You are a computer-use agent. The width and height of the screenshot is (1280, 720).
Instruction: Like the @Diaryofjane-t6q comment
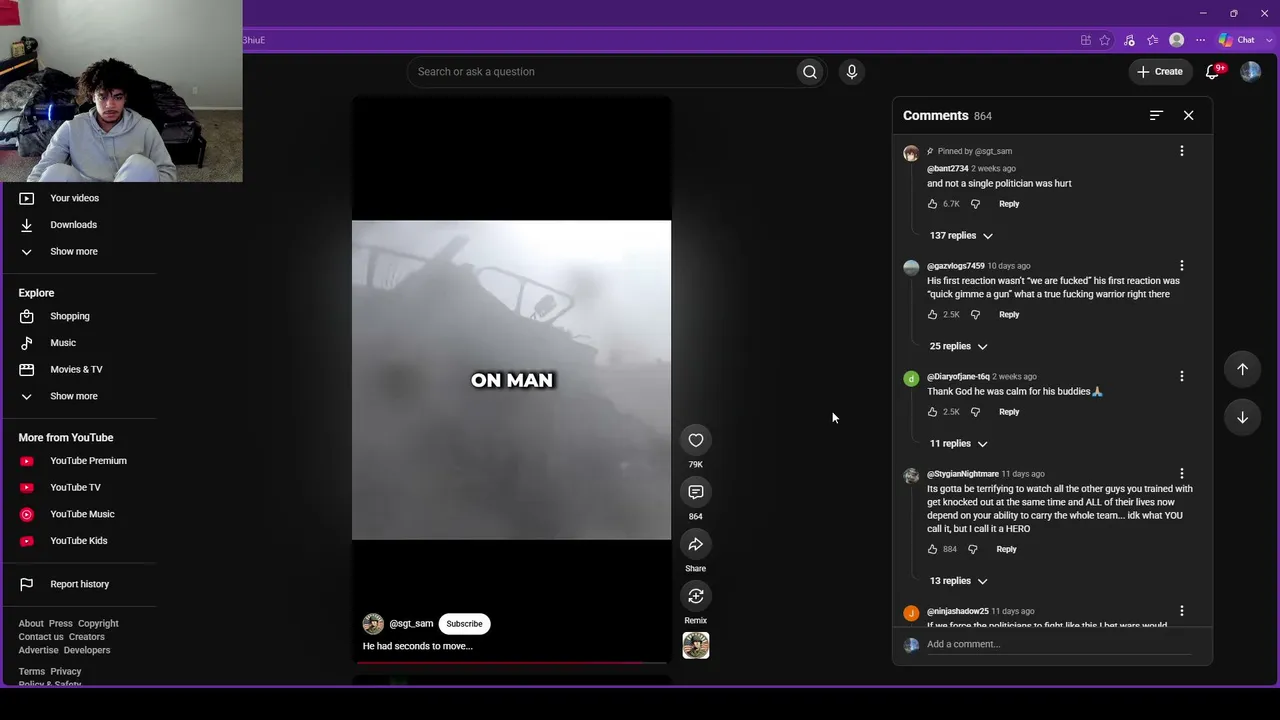click(x=932, y=412)
